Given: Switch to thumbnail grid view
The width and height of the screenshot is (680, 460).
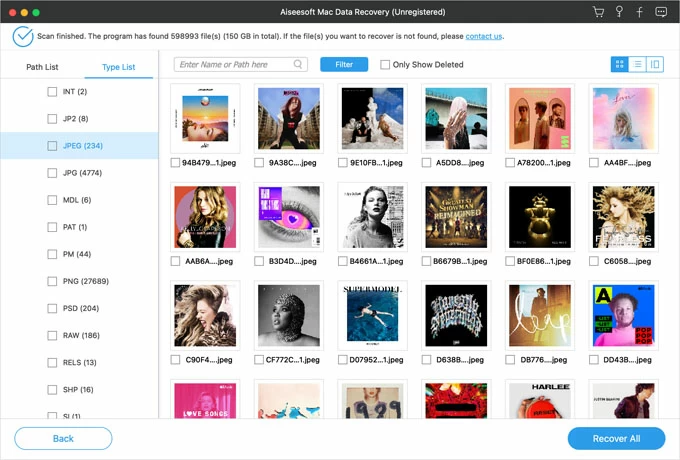Looking at the screenshot, I should [620, 64].
